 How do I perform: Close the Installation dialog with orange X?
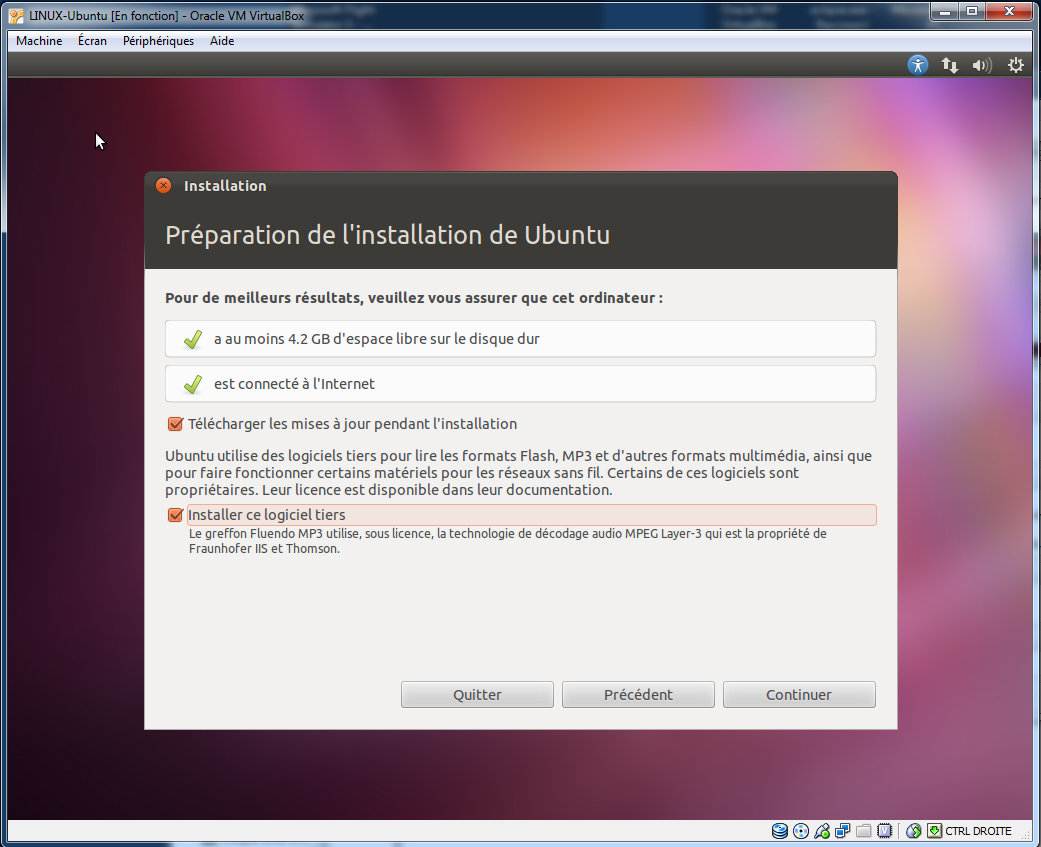pyautogui.click(x=163, y=186)
